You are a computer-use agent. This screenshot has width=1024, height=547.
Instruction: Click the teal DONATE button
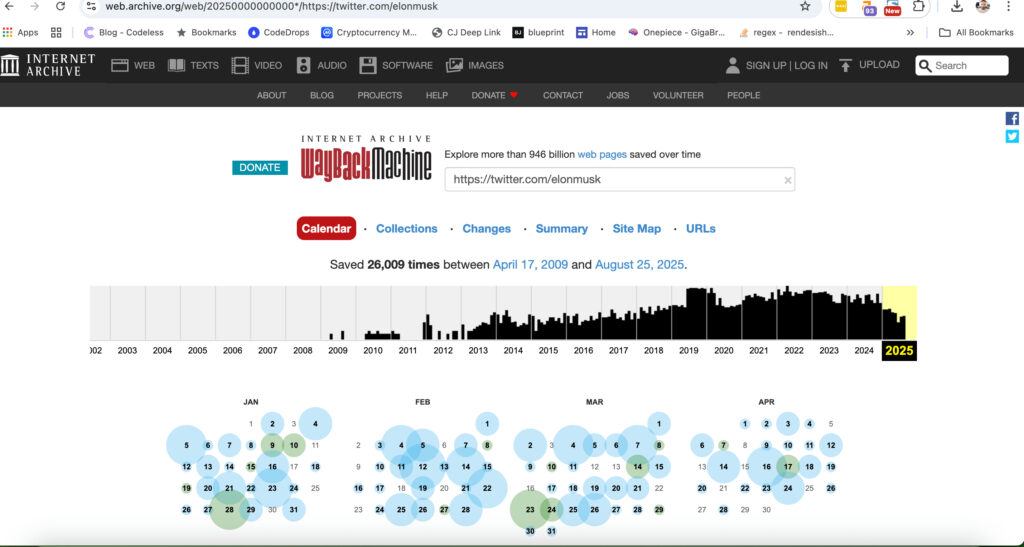260,168
